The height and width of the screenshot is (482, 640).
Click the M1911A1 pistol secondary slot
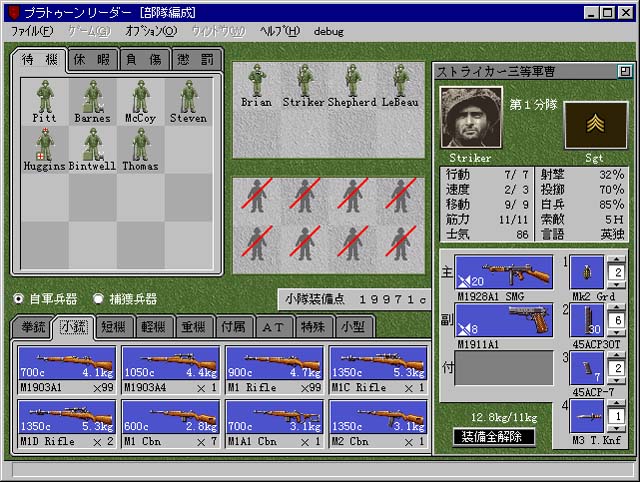pos(504,320)
